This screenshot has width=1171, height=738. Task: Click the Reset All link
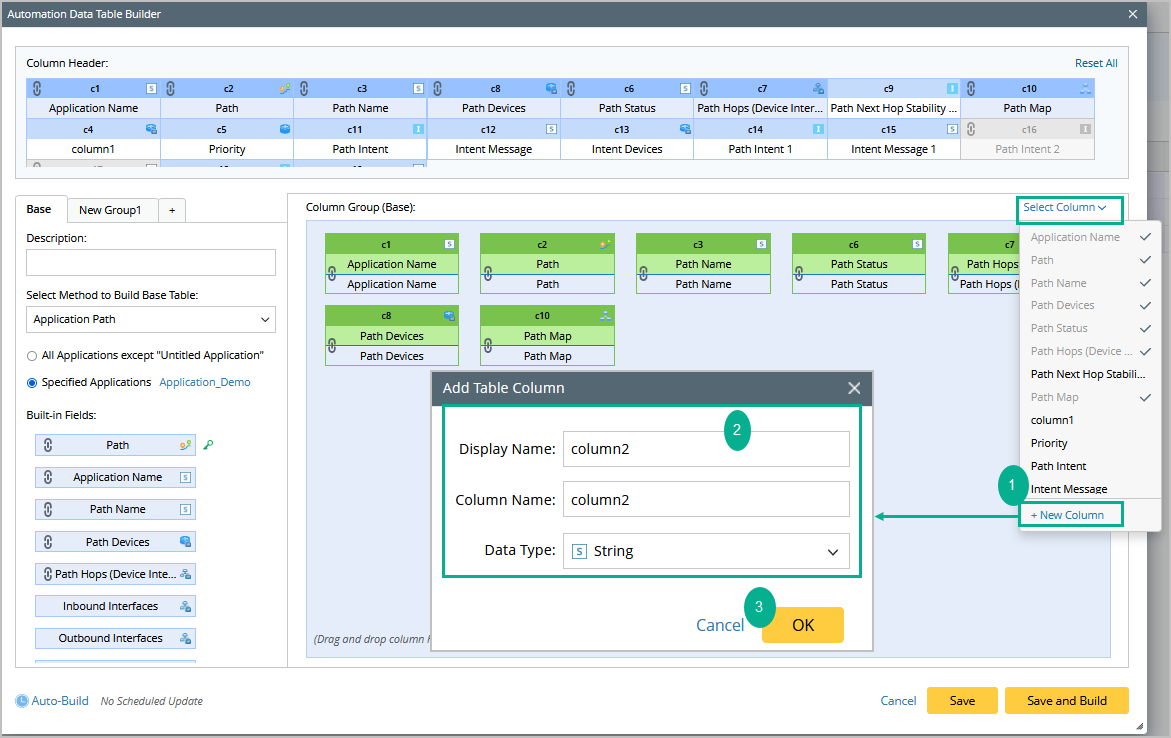pyautogui.click(x=1096, y=63)
